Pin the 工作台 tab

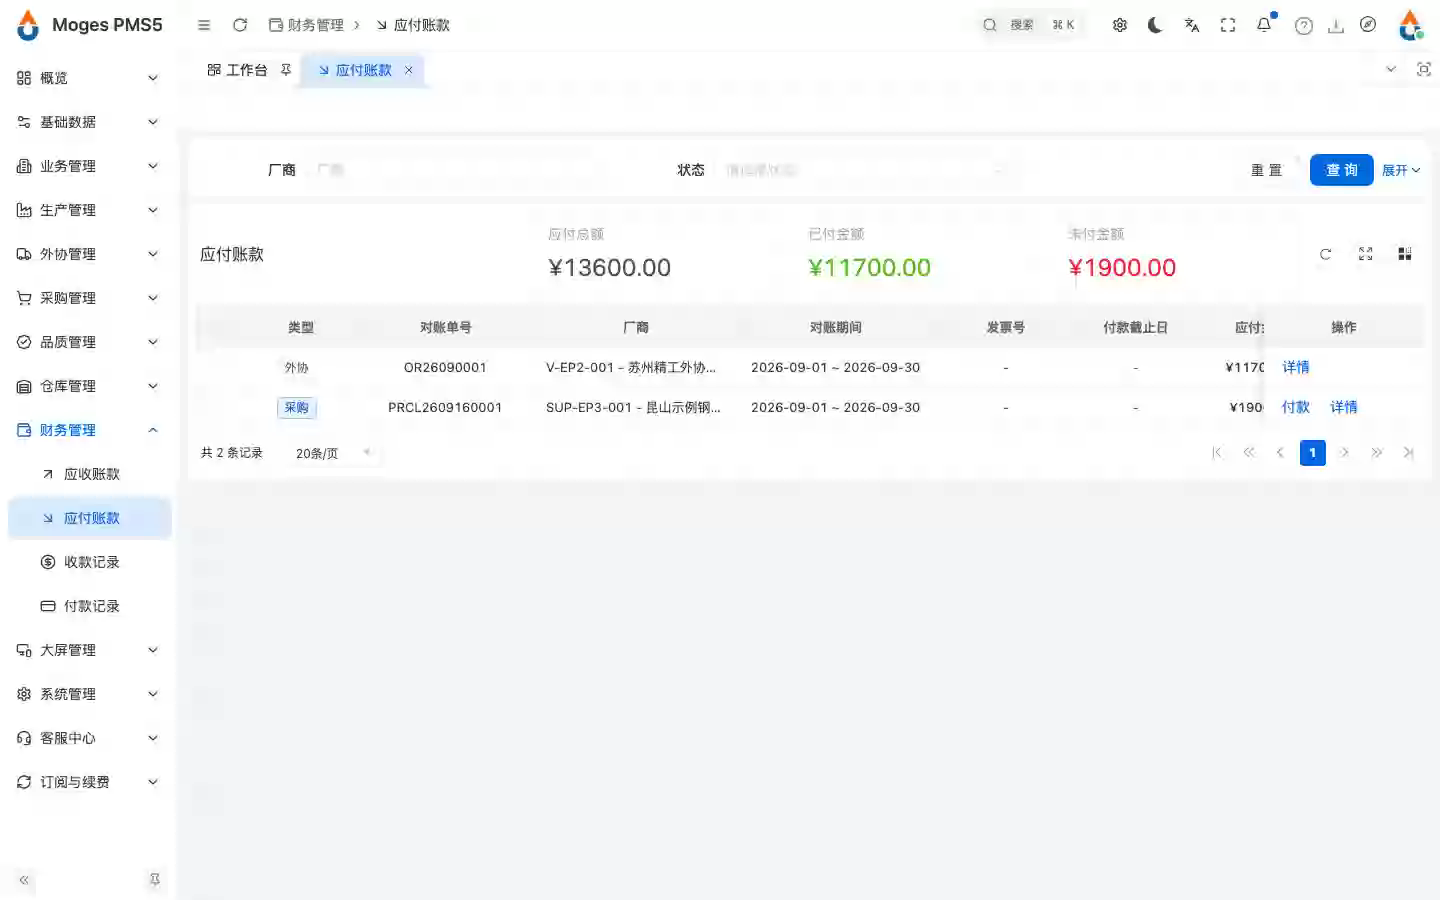click(x=286, y=70)
